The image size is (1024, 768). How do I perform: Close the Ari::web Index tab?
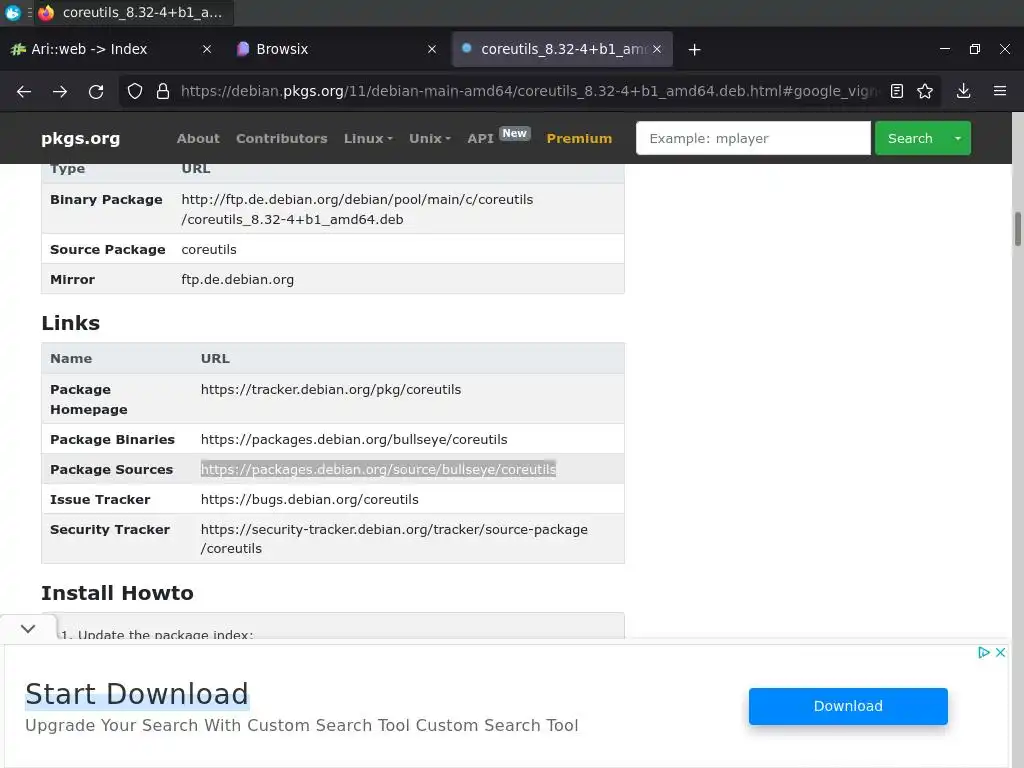207,49
